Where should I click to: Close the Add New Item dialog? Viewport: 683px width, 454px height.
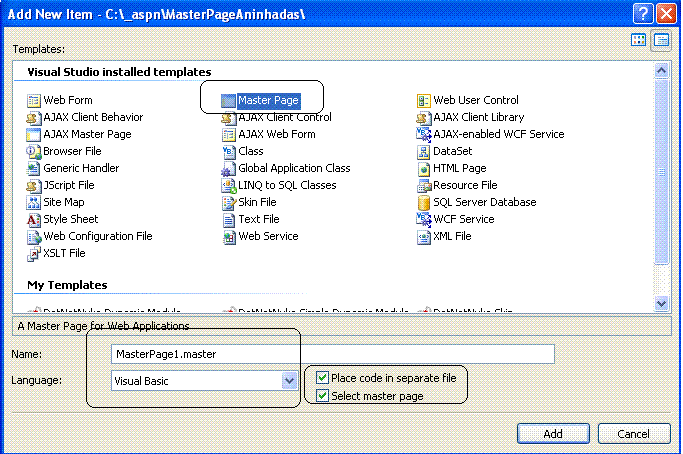666,14
